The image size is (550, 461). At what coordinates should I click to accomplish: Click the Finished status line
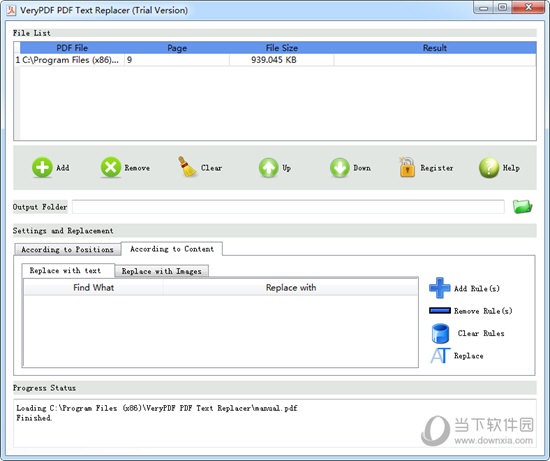(34, 418)
